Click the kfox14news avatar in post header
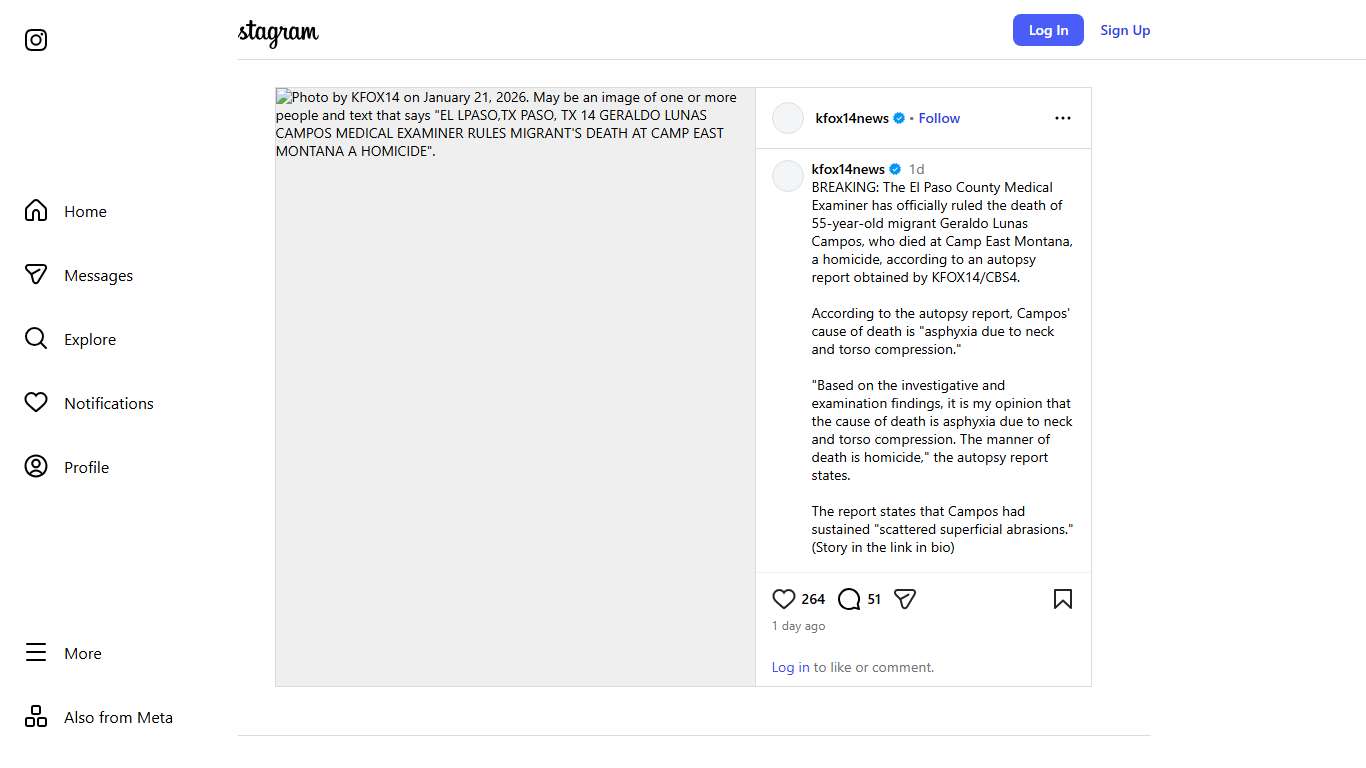Viewport: 1366px width, 768px height. point(788,118)
